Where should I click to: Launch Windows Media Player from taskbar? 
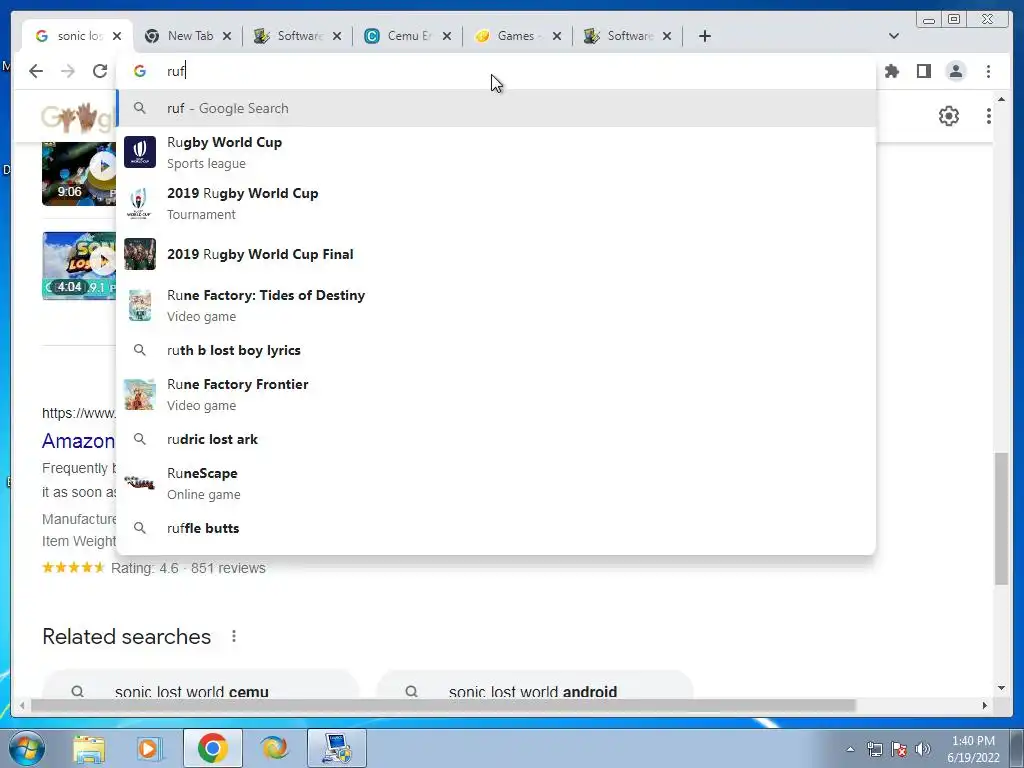tap(149, 748)
